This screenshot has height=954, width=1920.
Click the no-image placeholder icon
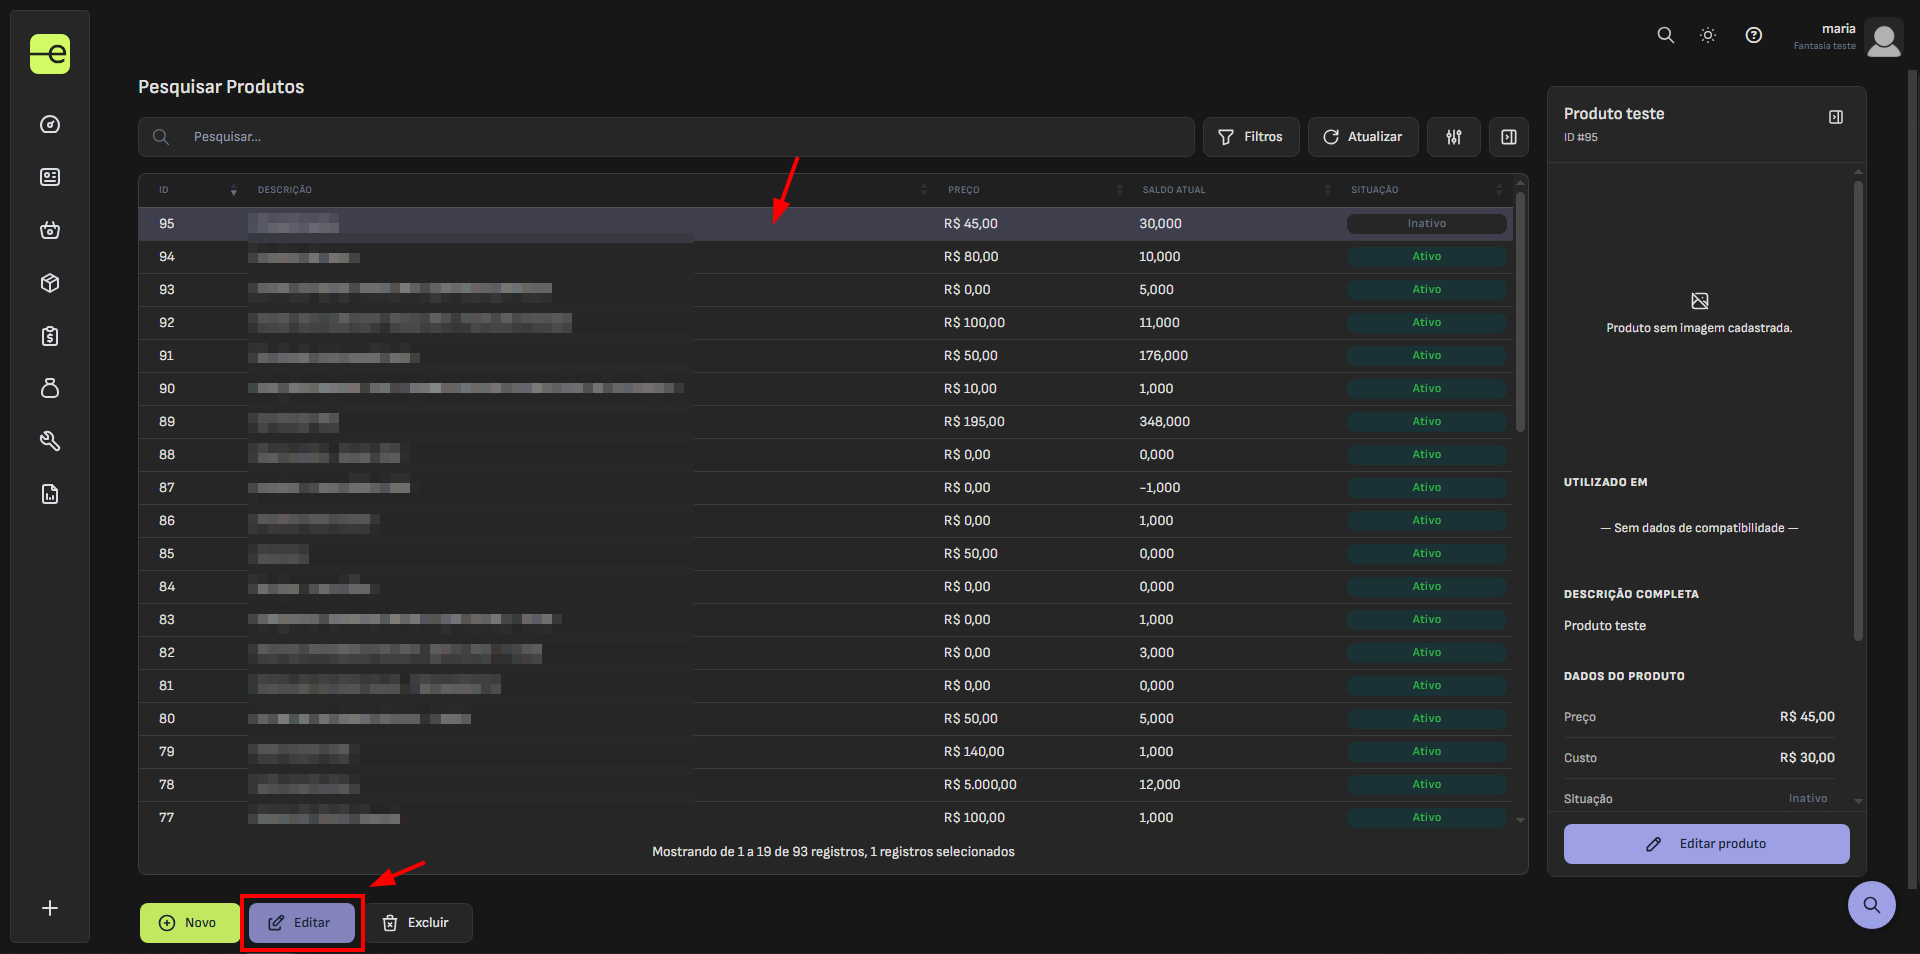click(1699, 301)
